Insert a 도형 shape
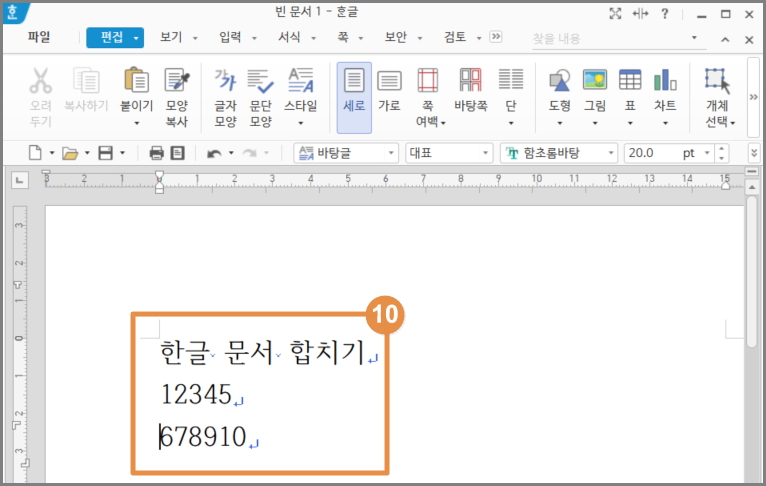 coord(560,89)
